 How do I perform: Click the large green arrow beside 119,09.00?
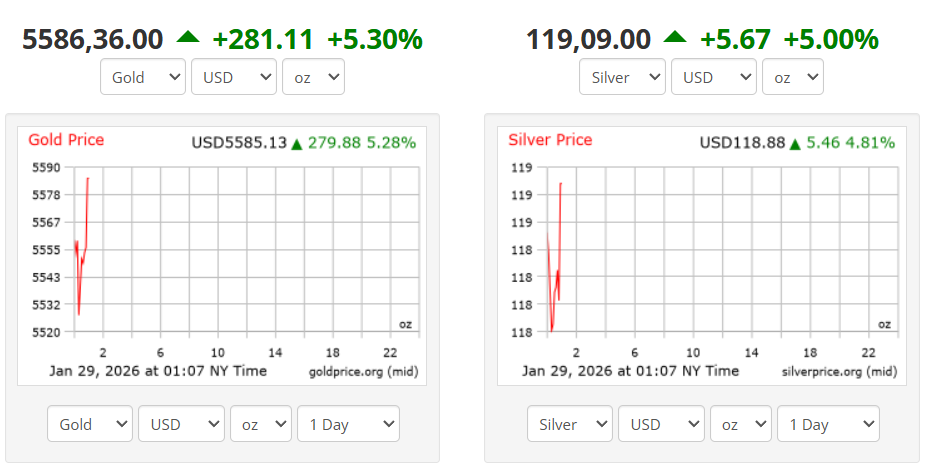pyautogui.click(x=675, y=37)
